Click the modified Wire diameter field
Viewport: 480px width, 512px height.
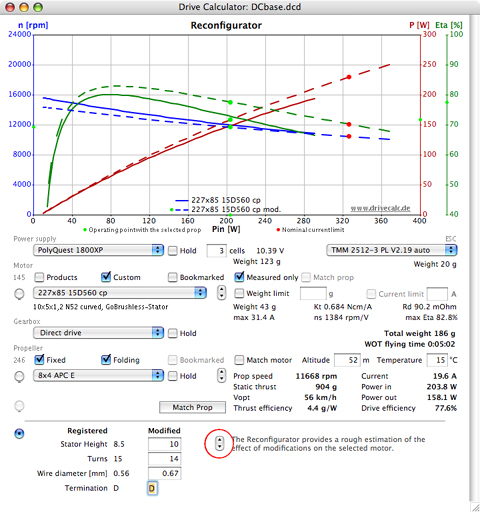coord(165,473)
